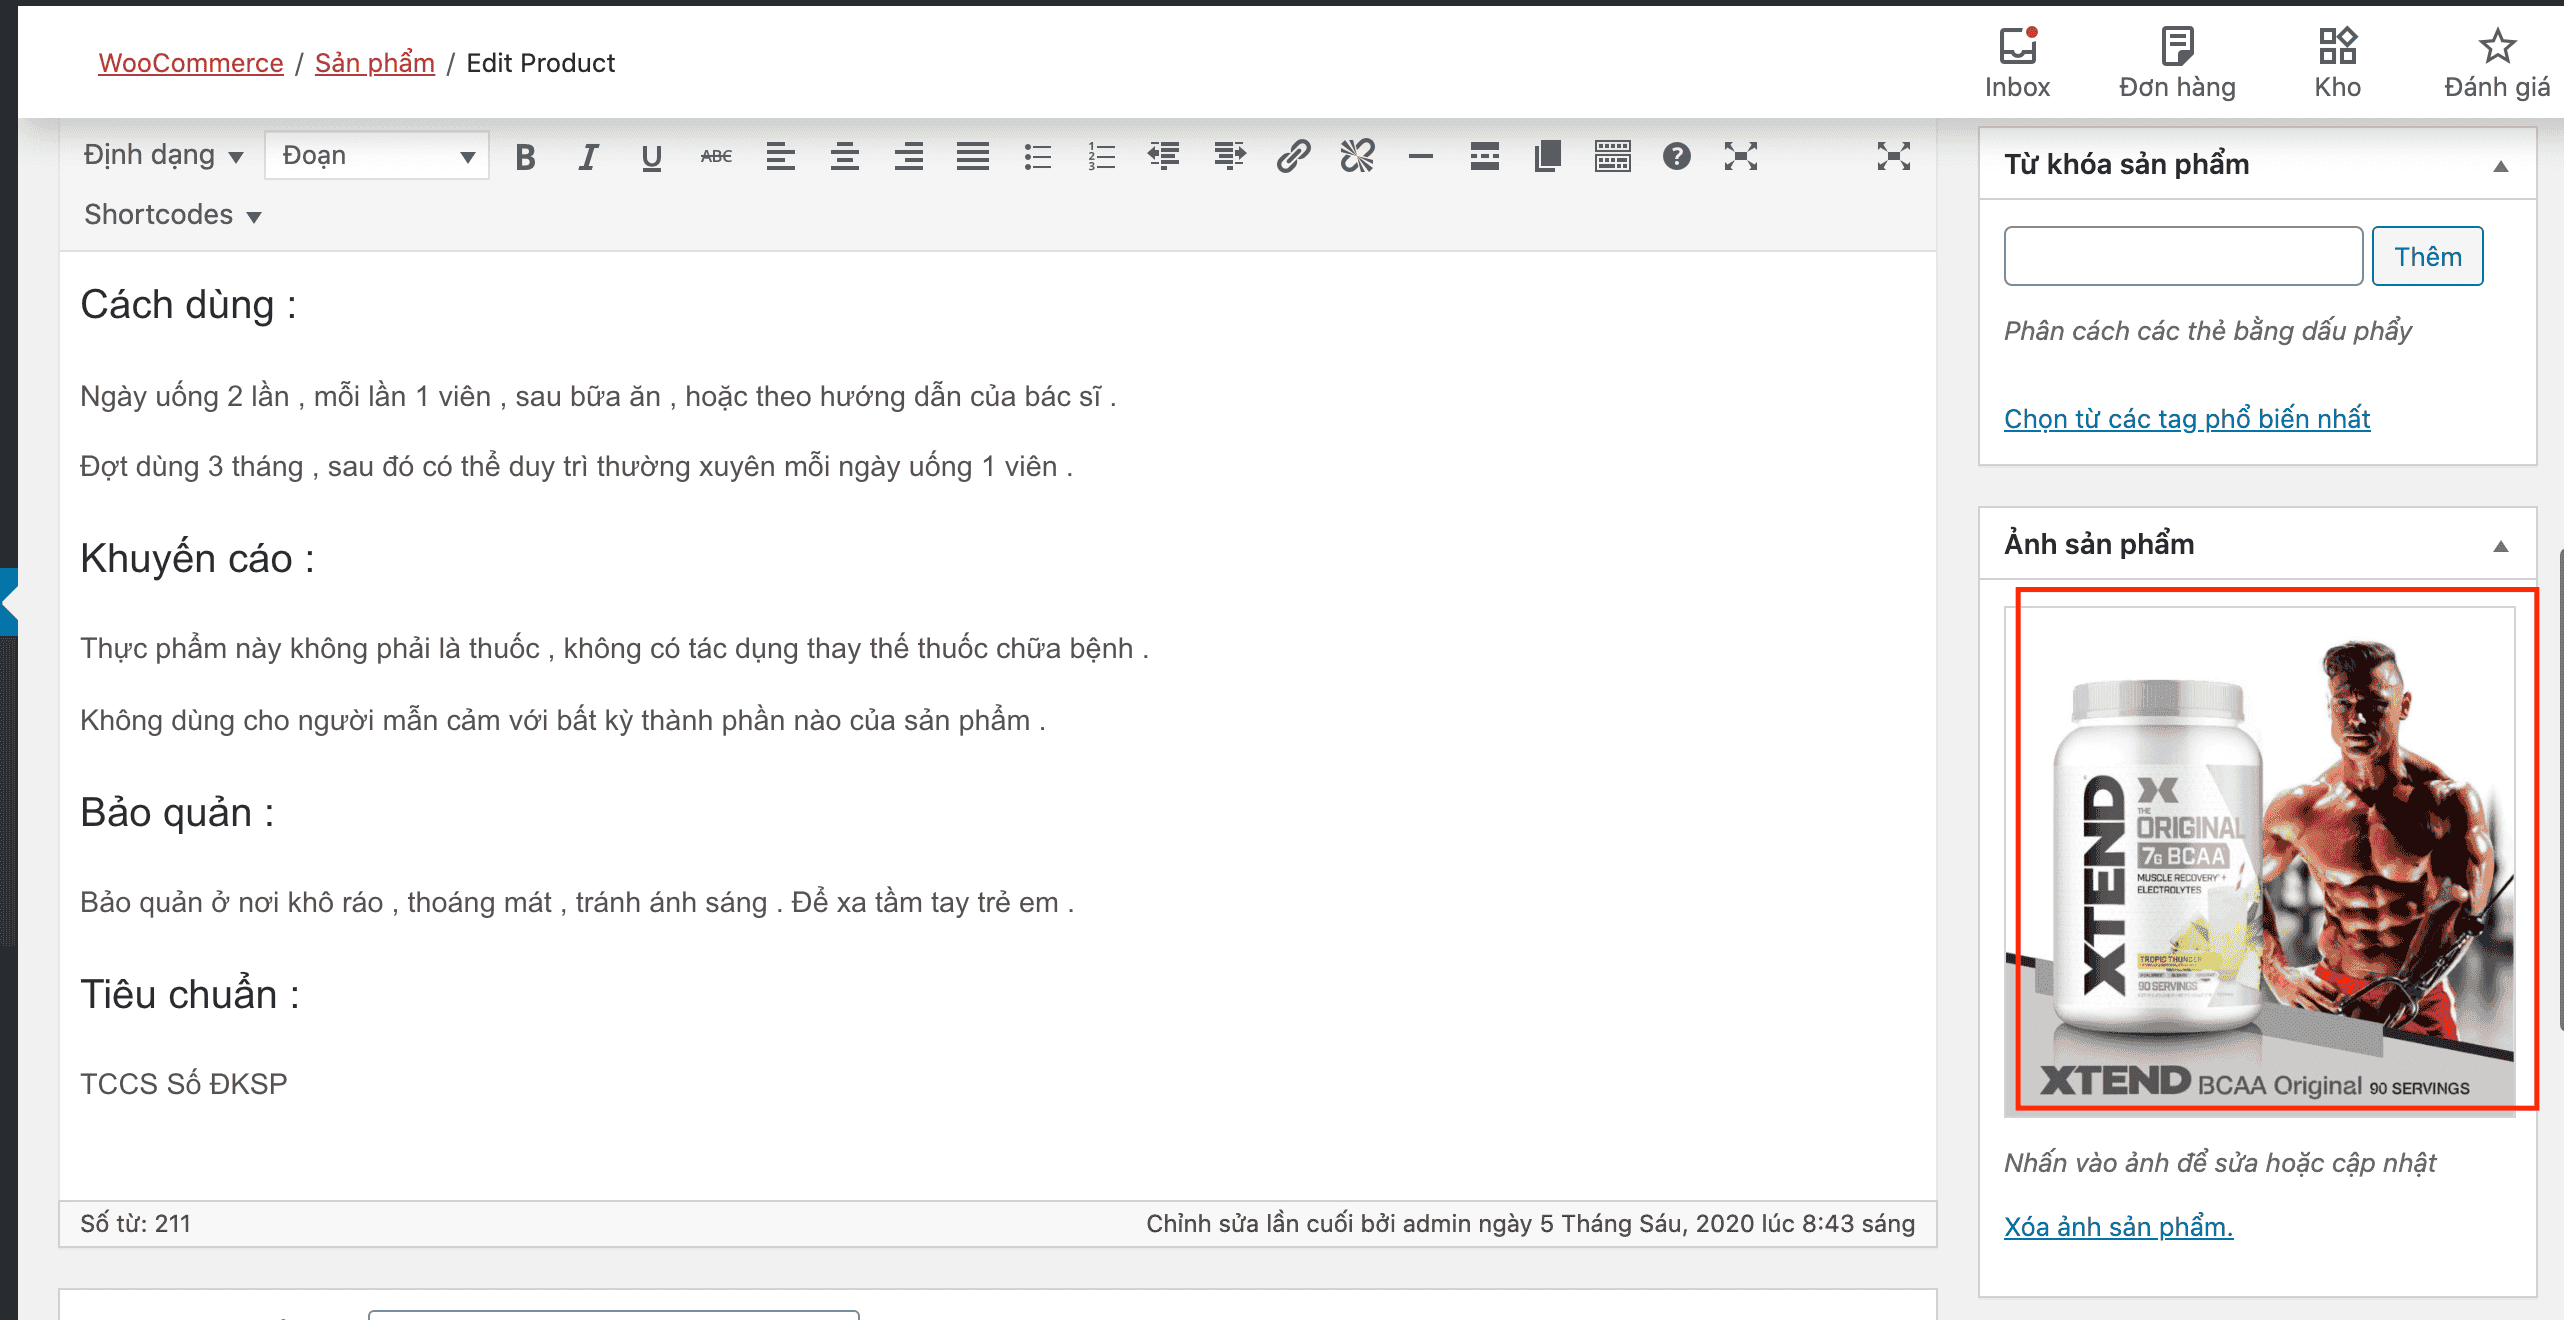2564x1320 pixels.
Task: Click the heading 'Khuyến cáo :'
Action: (x=197, y=559)
